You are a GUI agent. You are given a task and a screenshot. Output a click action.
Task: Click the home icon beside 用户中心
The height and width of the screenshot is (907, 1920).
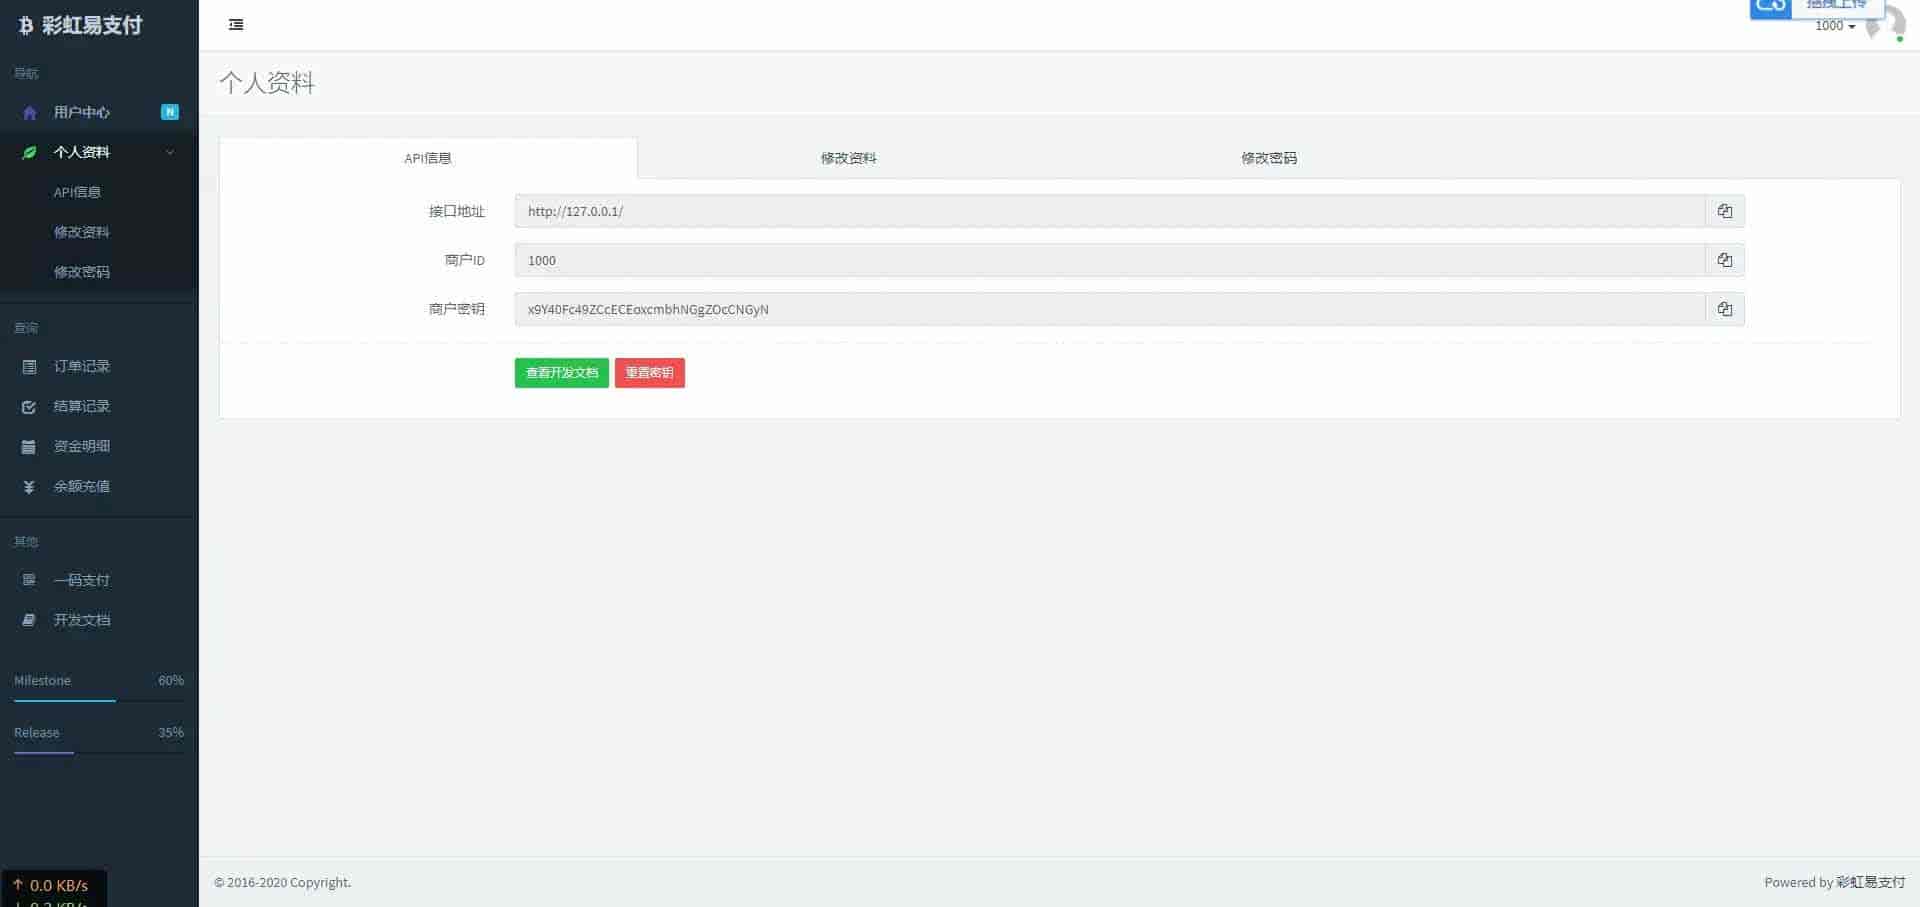29,113
